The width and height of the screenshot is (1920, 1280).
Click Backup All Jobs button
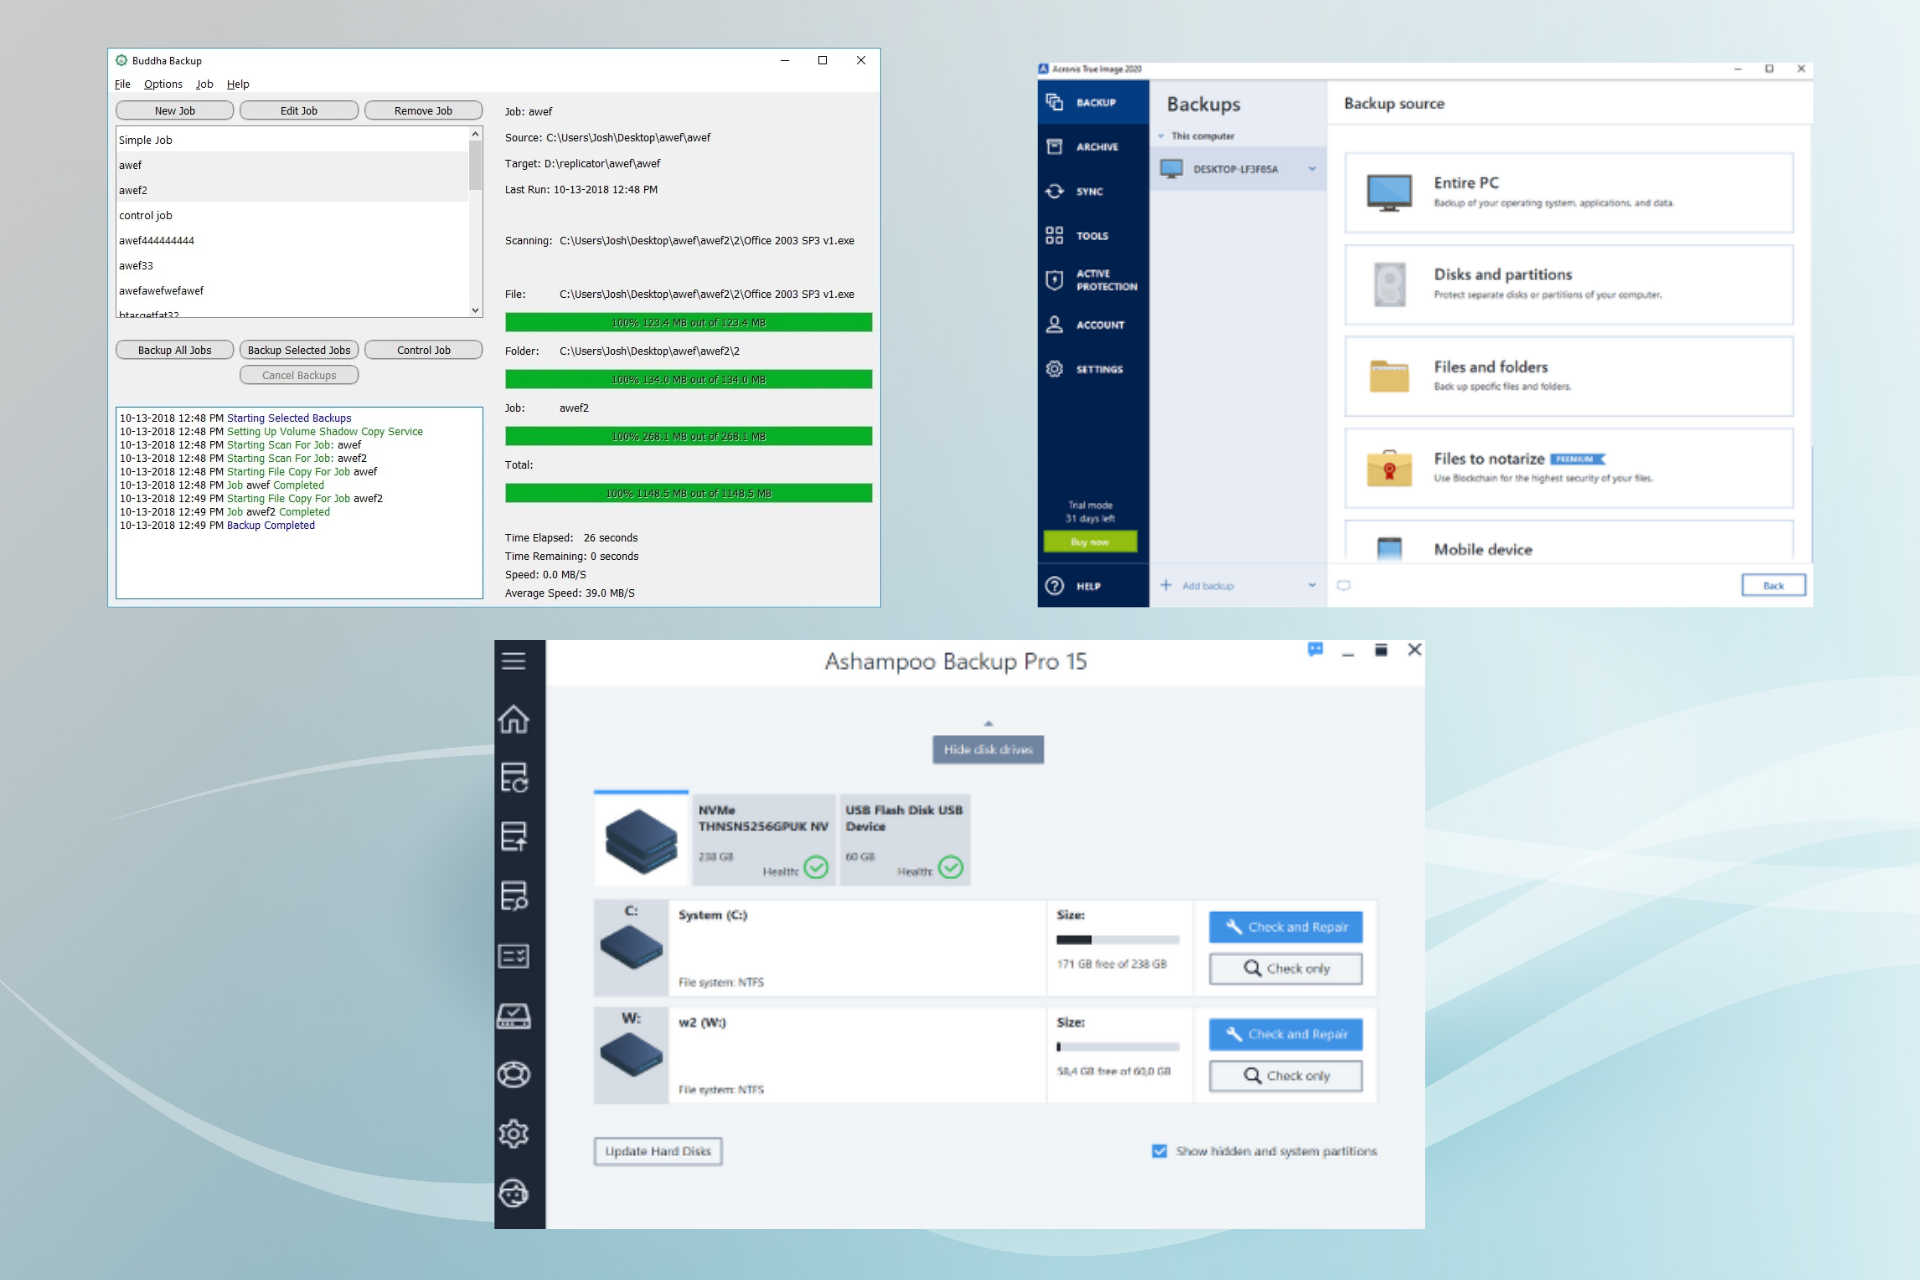175,350
